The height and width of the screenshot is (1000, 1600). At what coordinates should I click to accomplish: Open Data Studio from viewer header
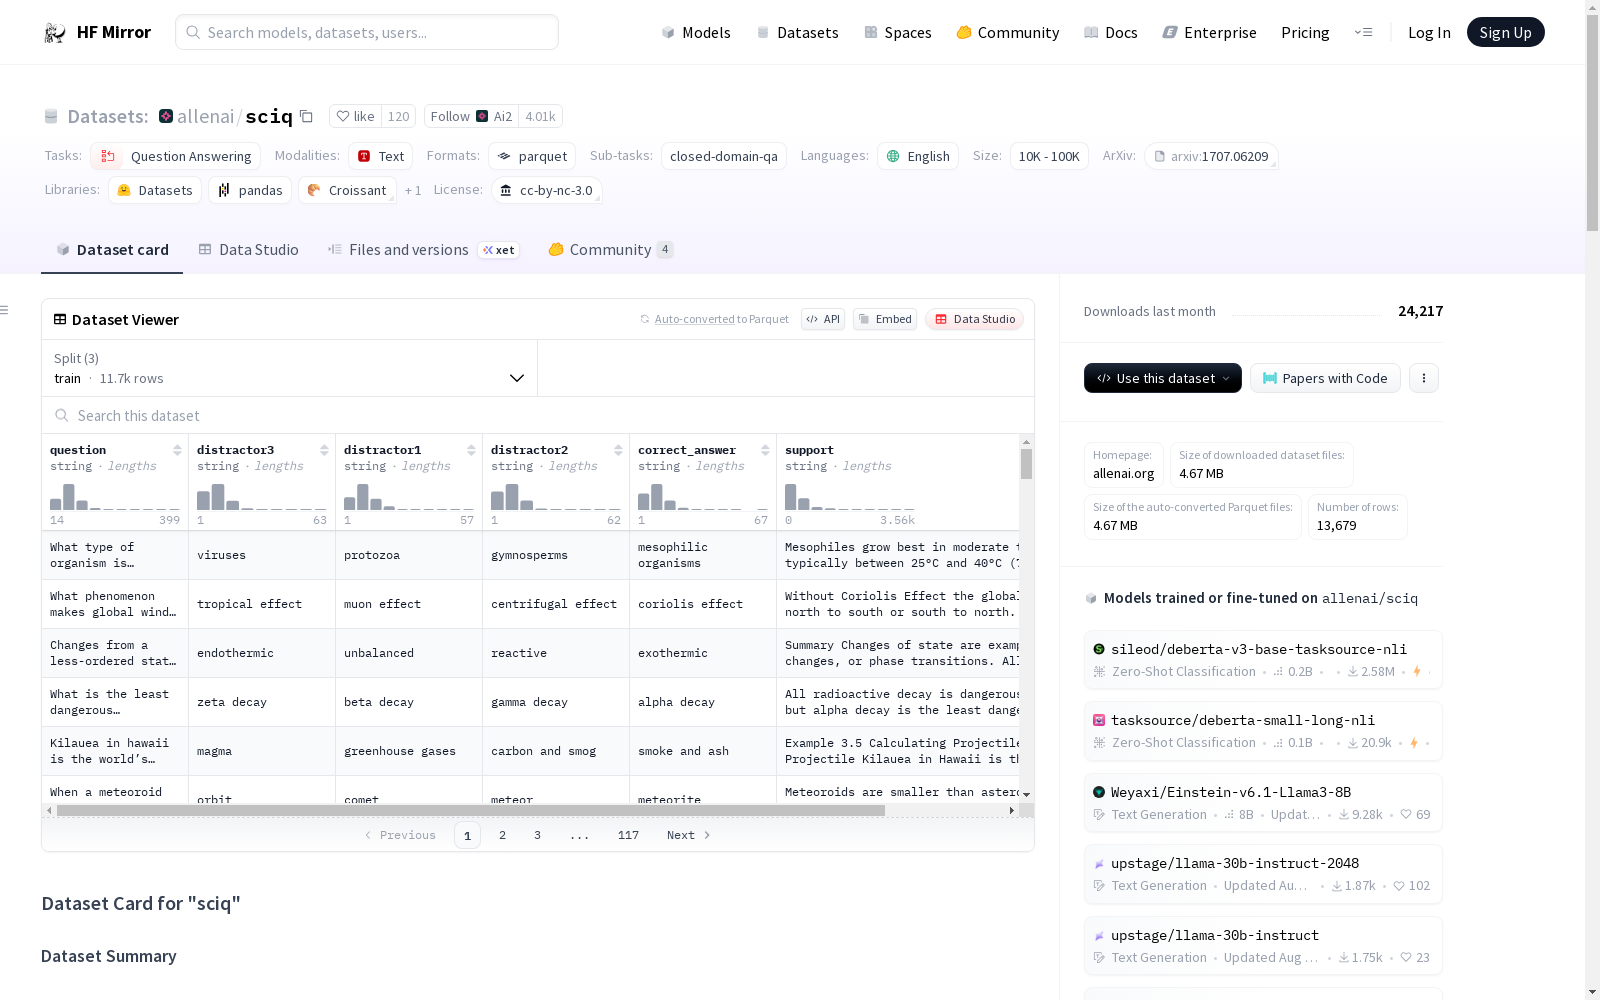tap(975, 319)
